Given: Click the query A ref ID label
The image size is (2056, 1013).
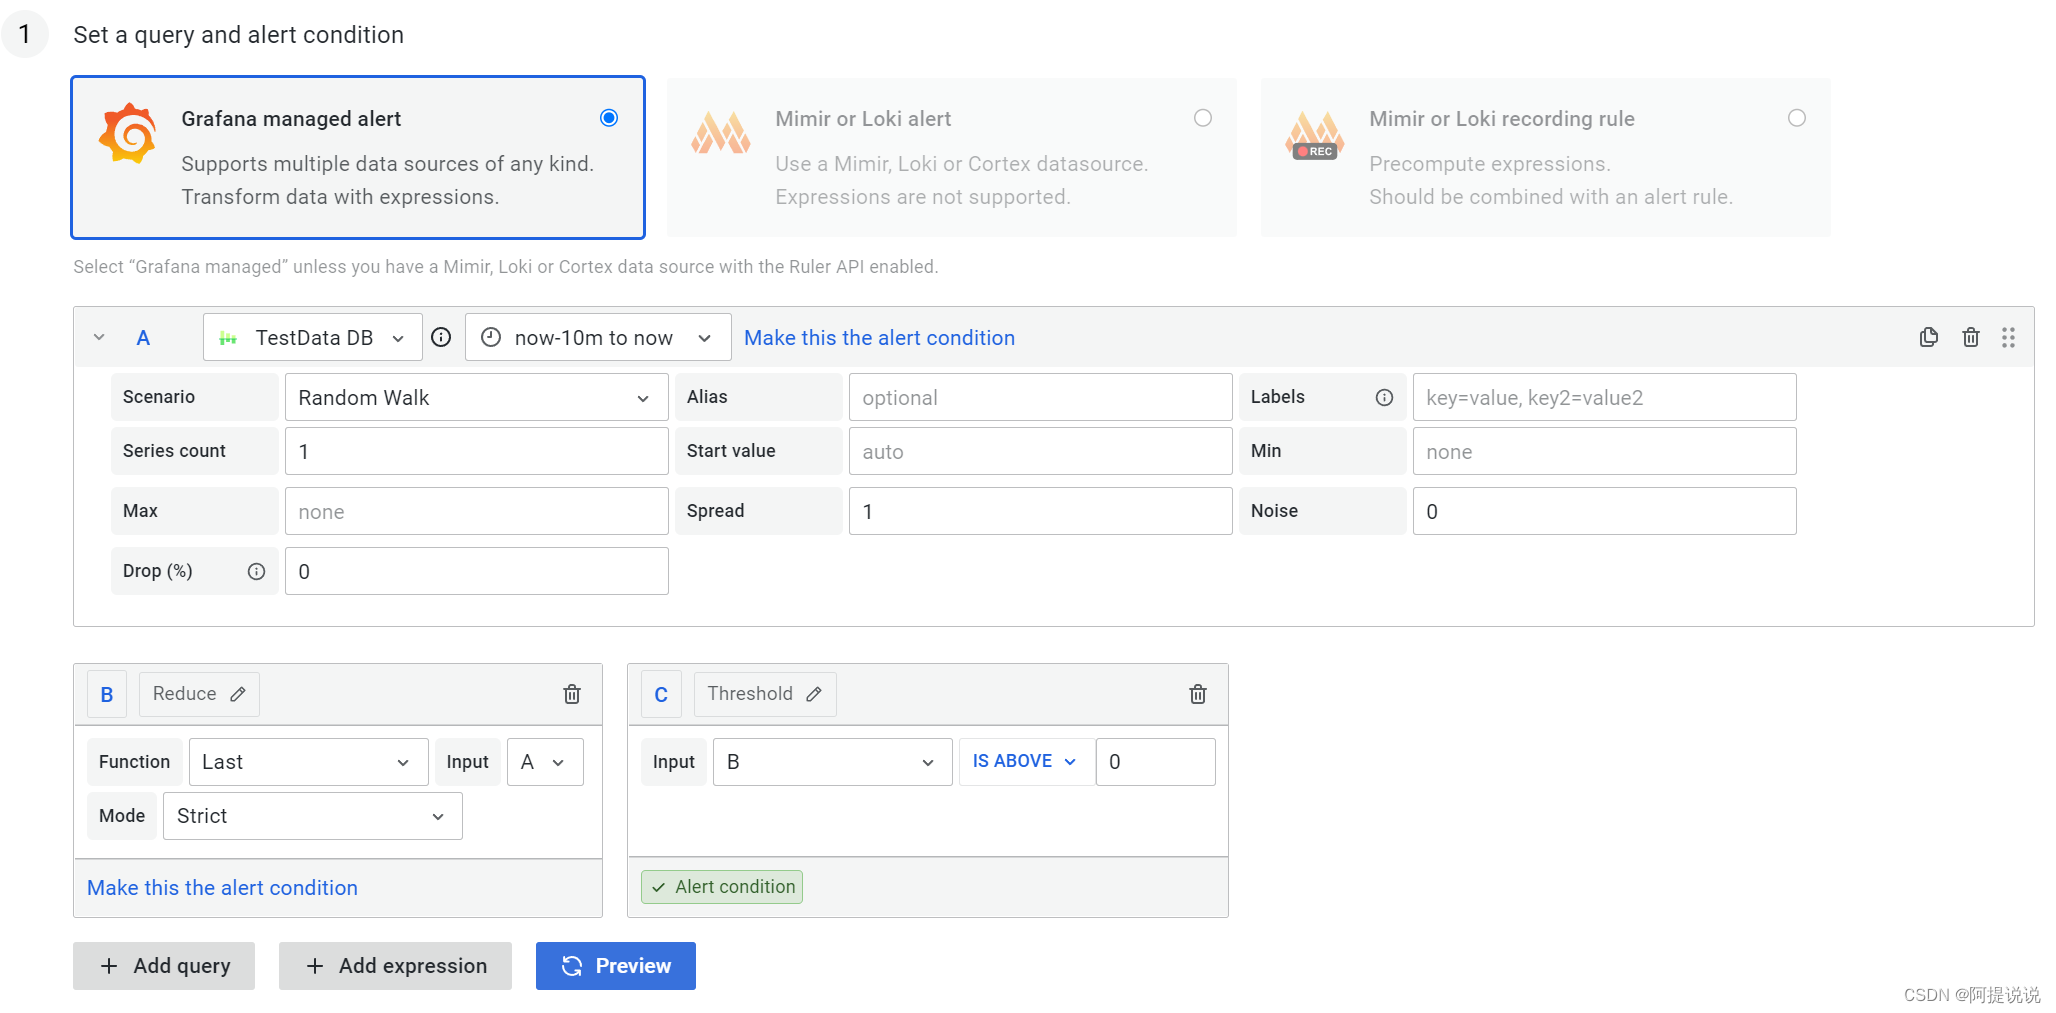Looking at the screenshot, I should pyautogui.click(x=143, y=338).
